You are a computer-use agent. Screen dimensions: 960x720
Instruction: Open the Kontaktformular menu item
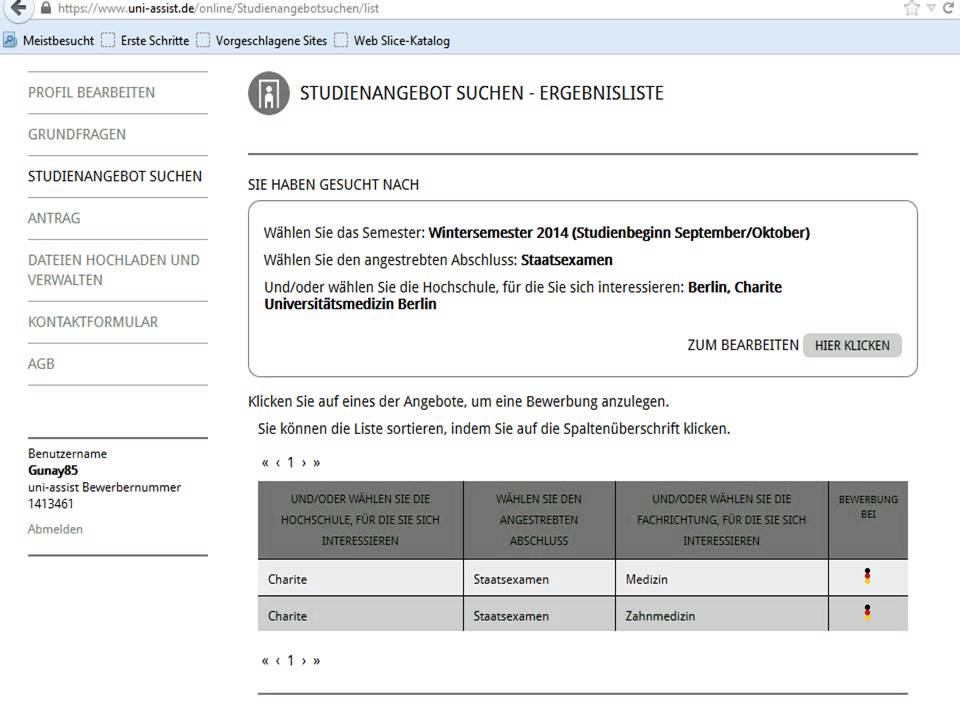pyautogui.click(x=93, y=322)
